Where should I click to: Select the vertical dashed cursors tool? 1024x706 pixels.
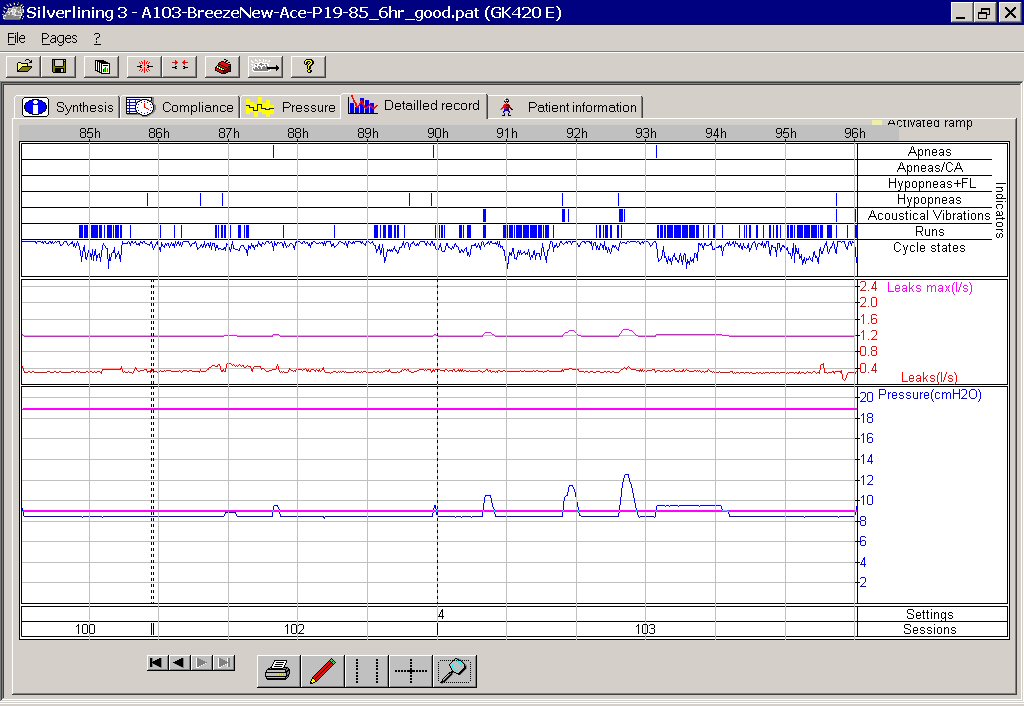(x=366, y=671)
